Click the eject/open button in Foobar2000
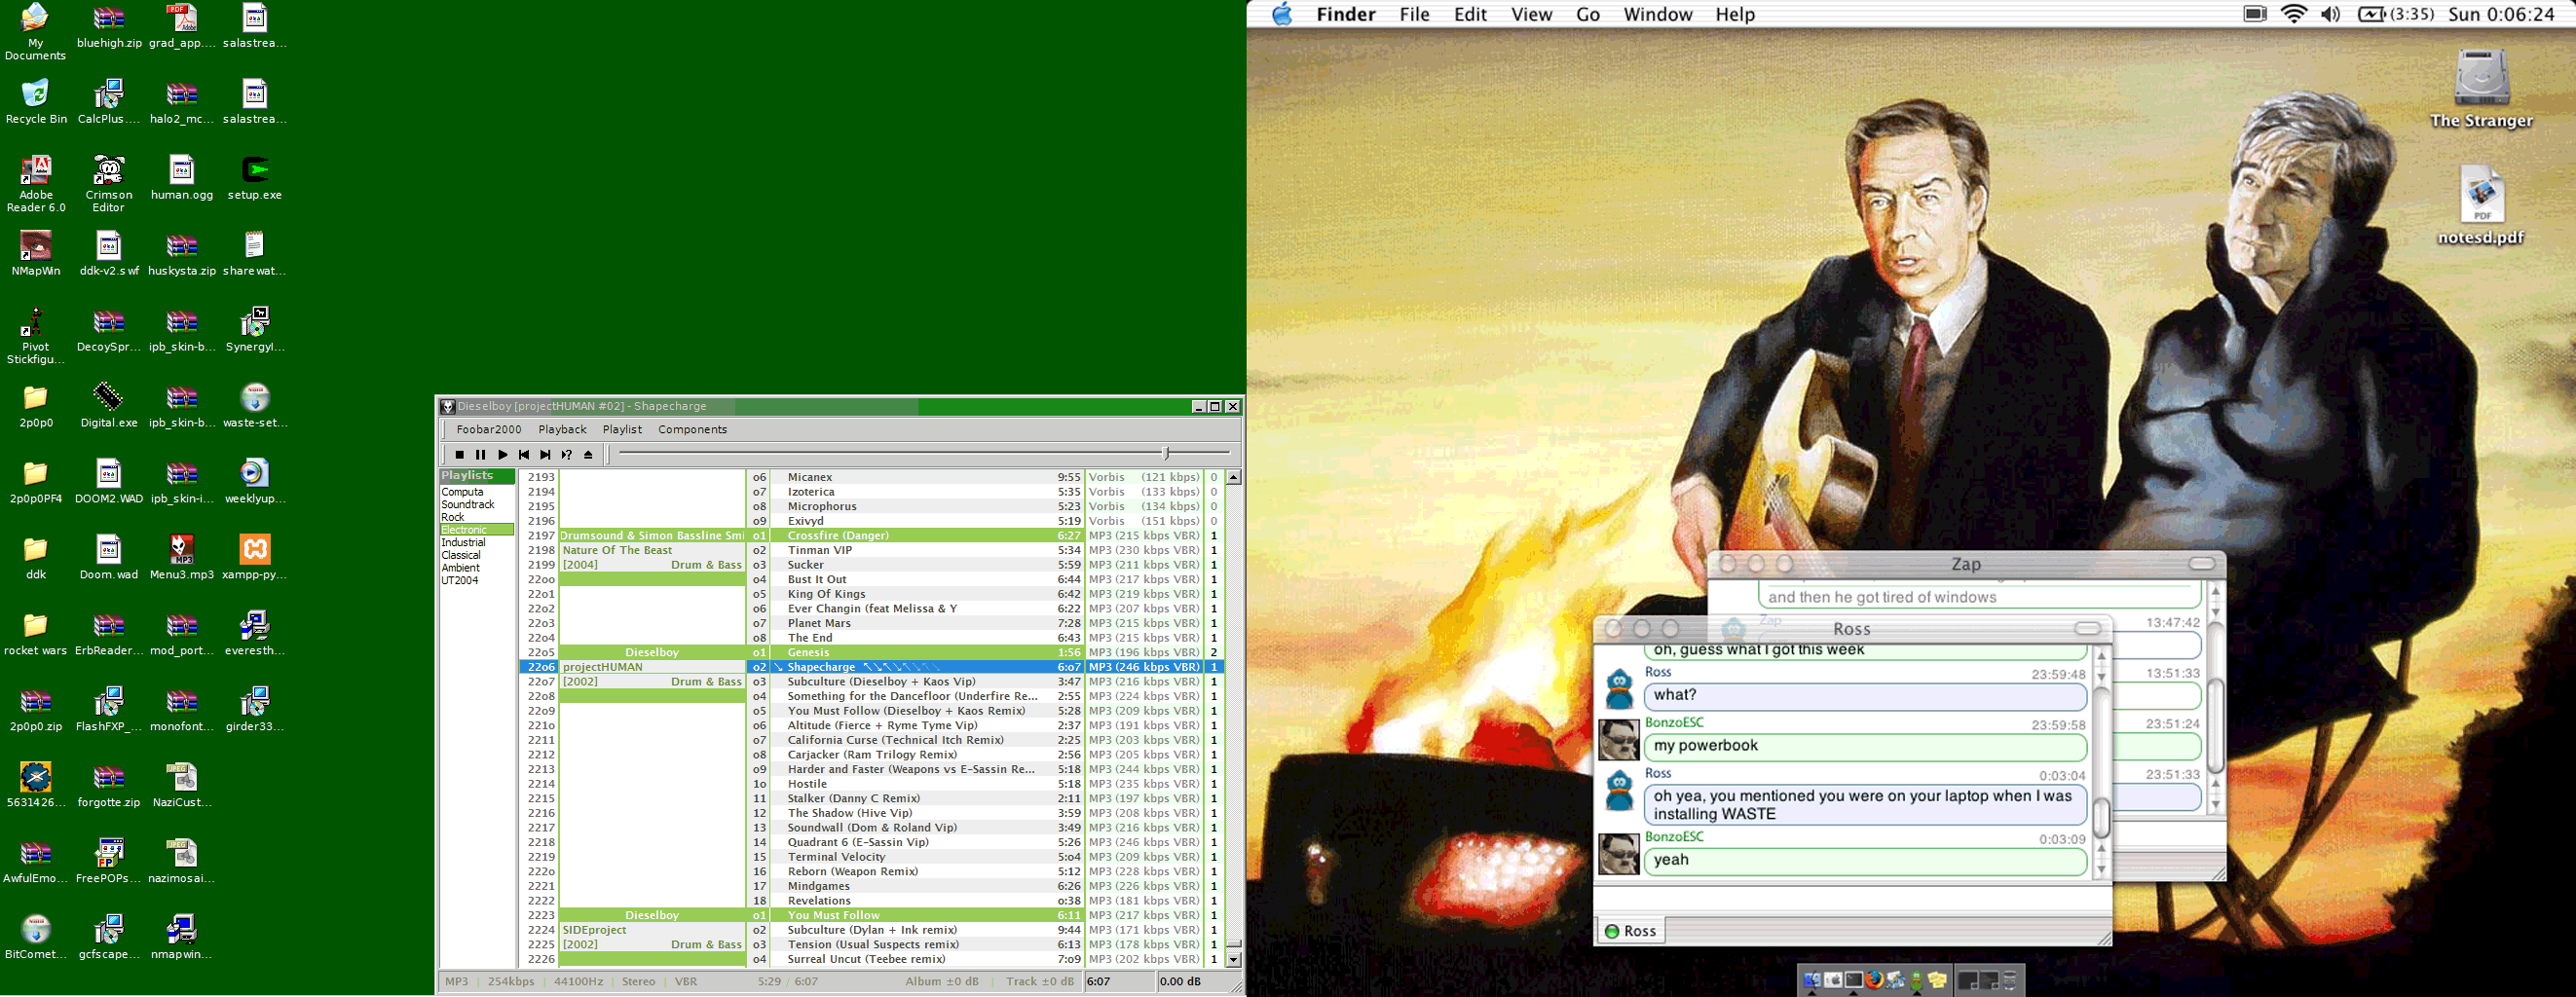This screenshot has height=997, width=2576. pyautogui.click(x=588, y=455)
